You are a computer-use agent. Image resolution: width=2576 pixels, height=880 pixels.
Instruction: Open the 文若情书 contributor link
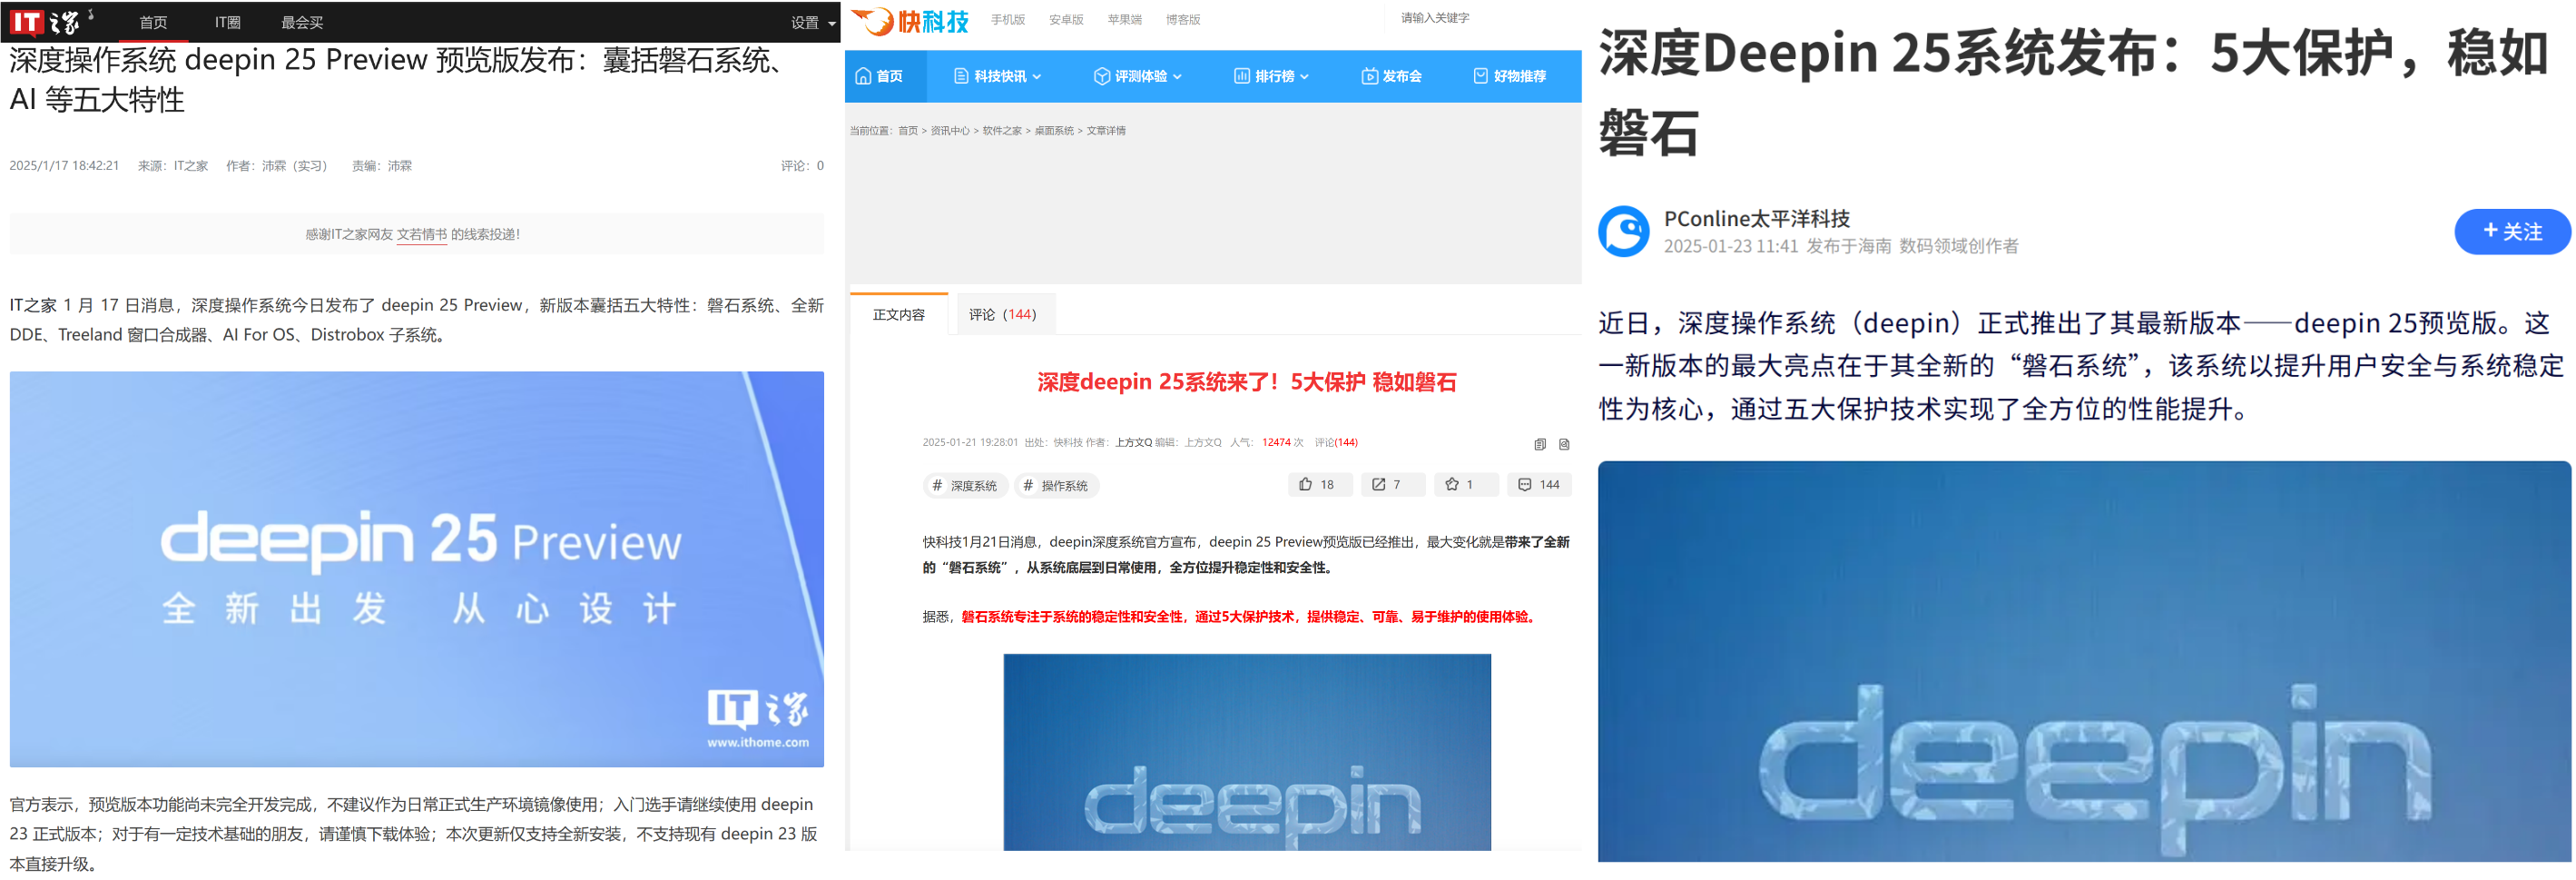422,234
